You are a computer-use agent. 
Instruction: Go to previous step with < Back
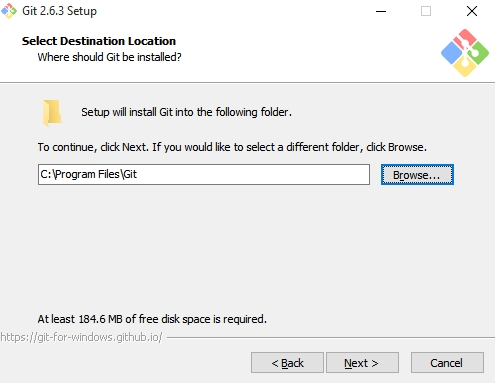click(287, 363)
